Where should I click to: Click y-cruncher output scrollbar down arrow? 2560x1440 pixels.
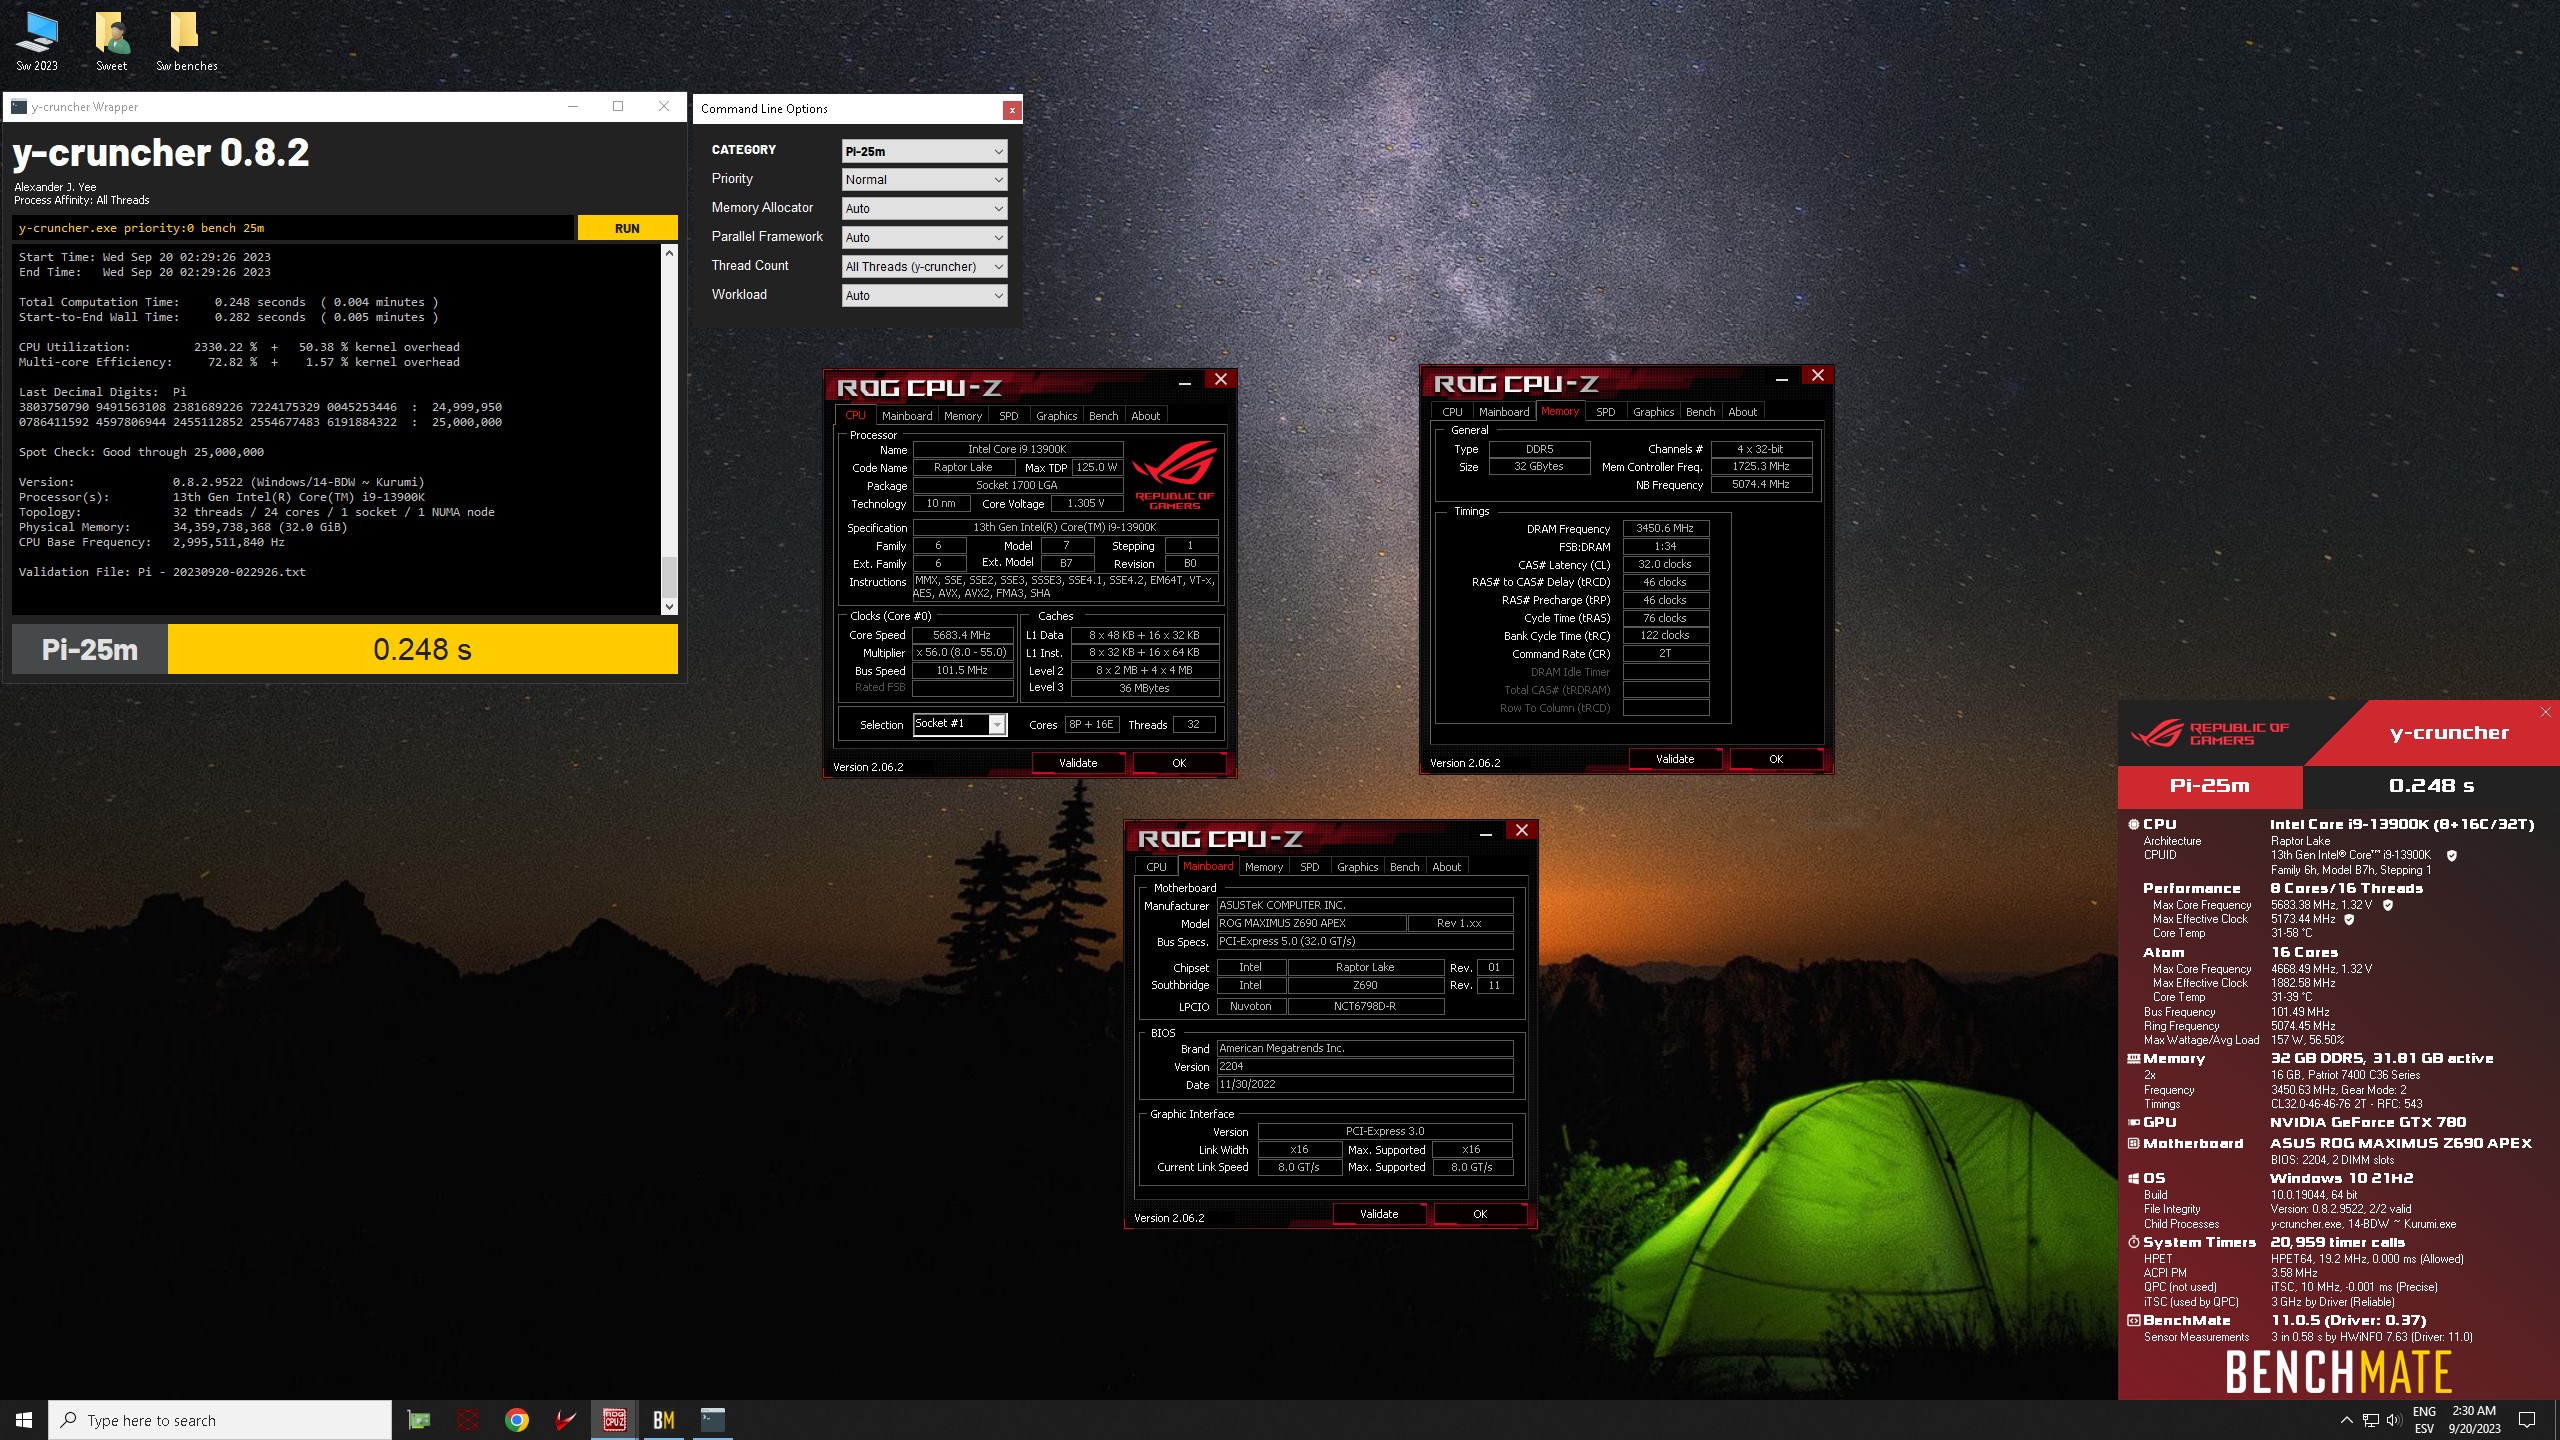(x=669, y=606)
